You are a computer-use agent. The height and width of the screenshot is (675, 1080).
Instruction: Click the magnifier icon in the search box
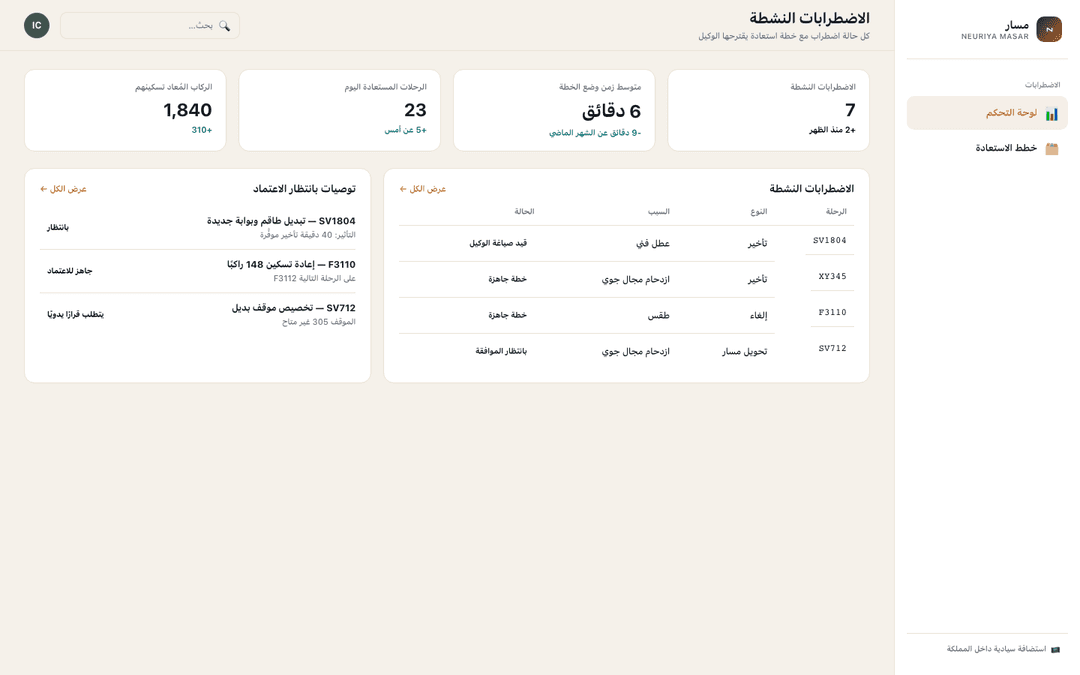(x=225, y=25)
